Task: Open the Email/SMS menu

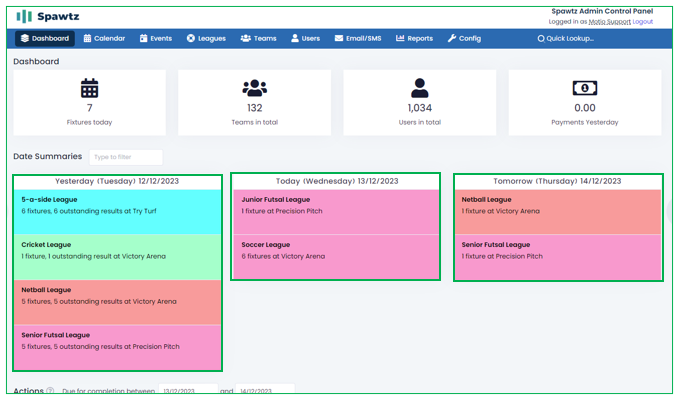Action: click(x=358, y=38)
